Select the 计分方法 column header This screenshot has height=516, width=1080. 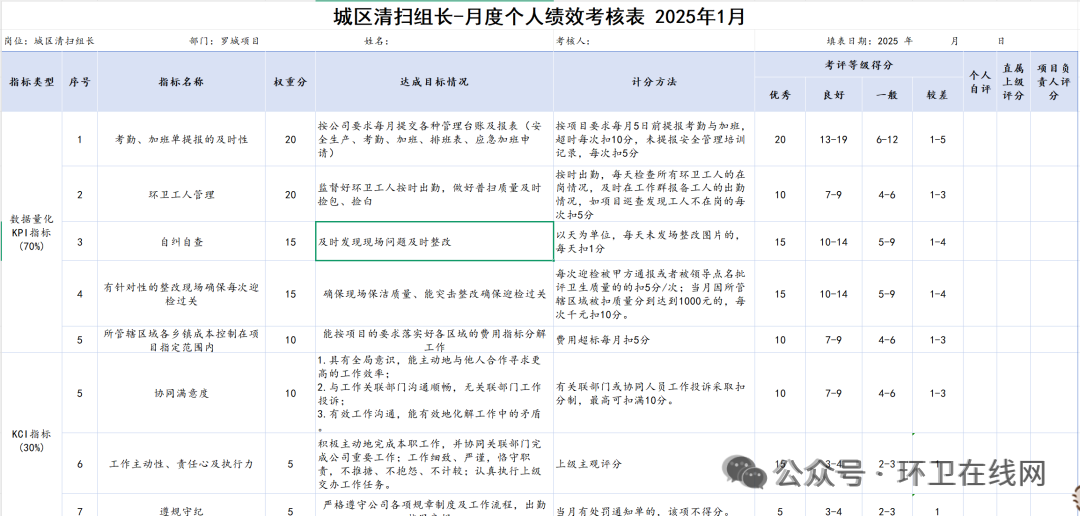654,82
